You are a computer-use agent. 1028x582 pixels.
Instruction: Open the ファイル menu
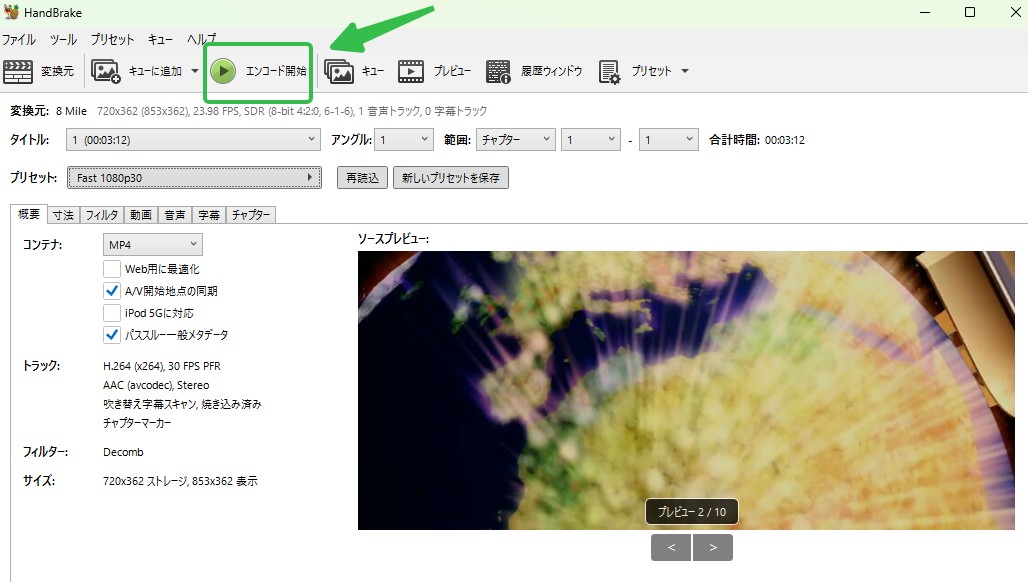pos(18,39)
